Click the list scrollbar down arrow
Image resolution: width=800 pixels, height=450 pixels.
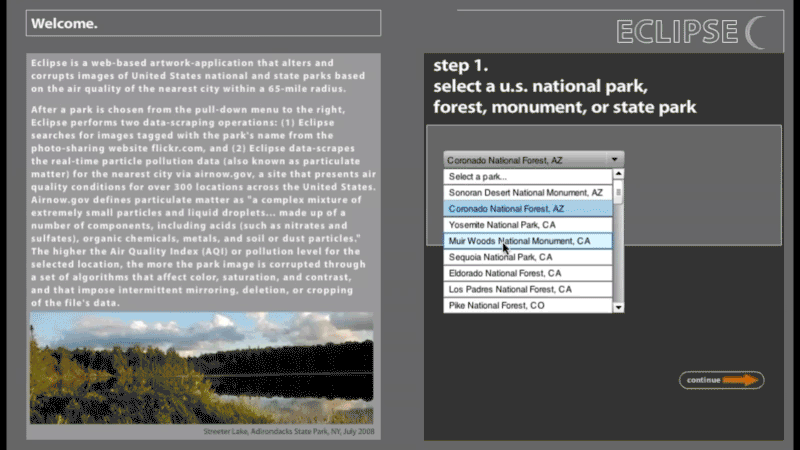point(618,307)
